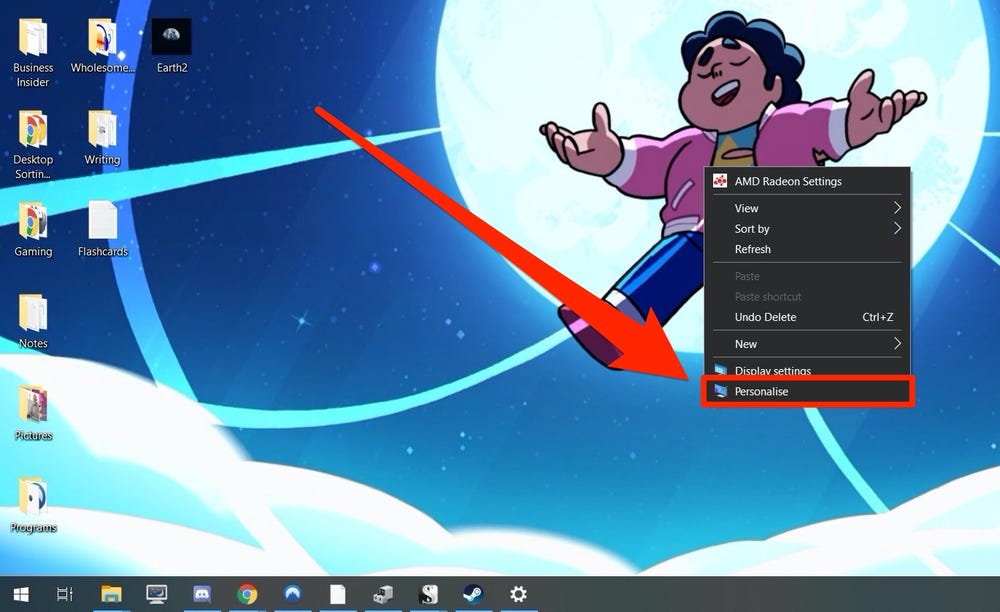The image size is (1000, 612).
Task: Click the Discord icon in the taskbar
Action: [201, 594]
